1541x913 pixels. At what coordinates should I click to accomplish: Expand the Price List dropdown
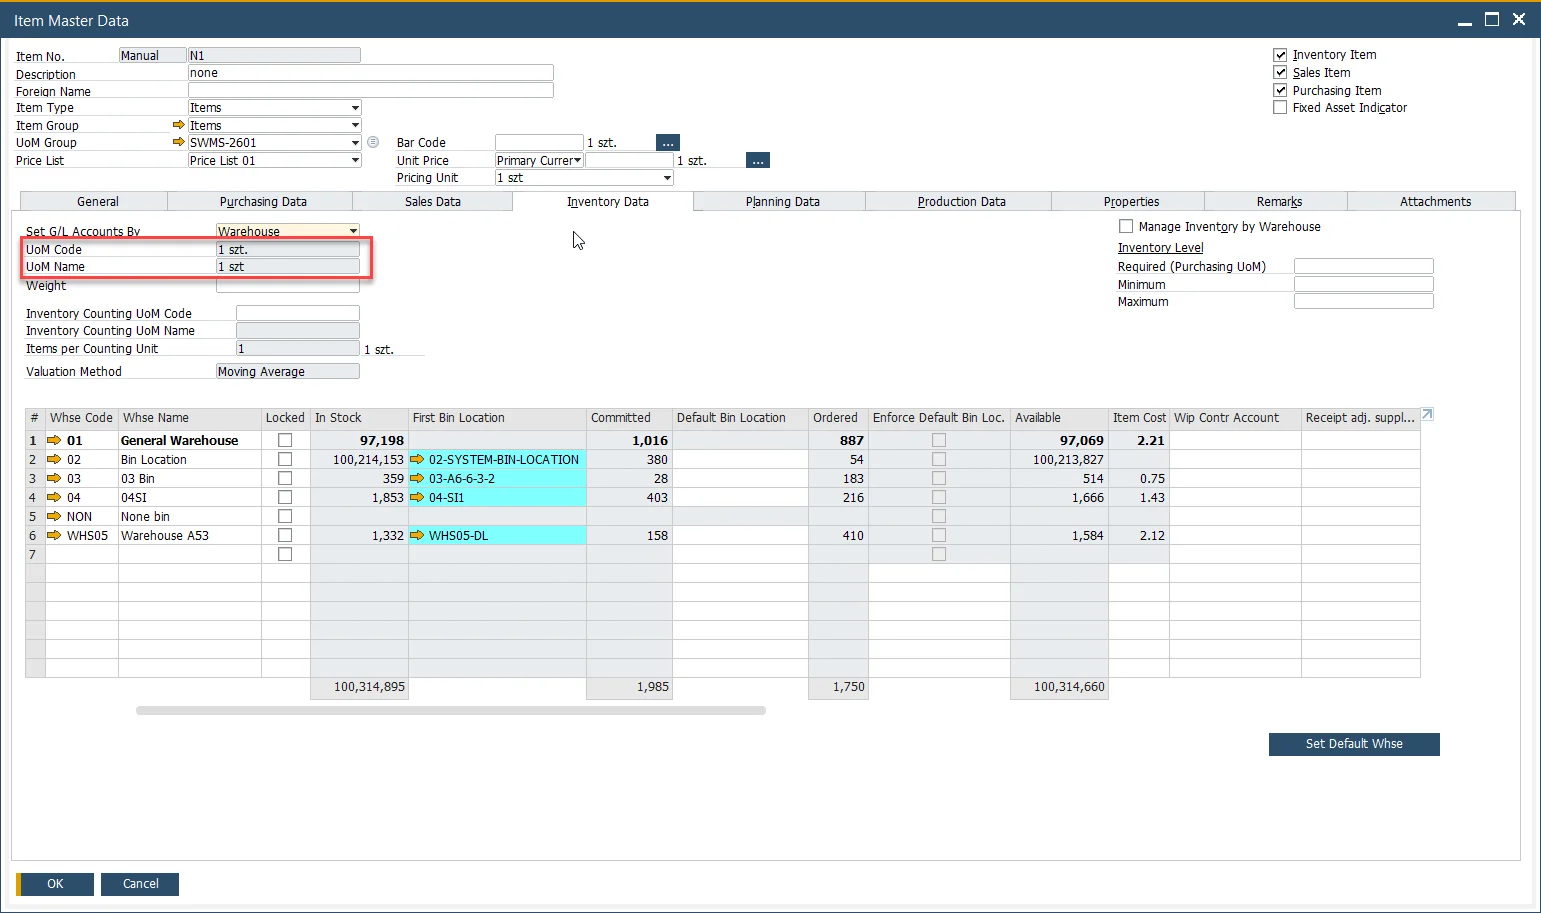pyautogui.click(x=355, y=160)
